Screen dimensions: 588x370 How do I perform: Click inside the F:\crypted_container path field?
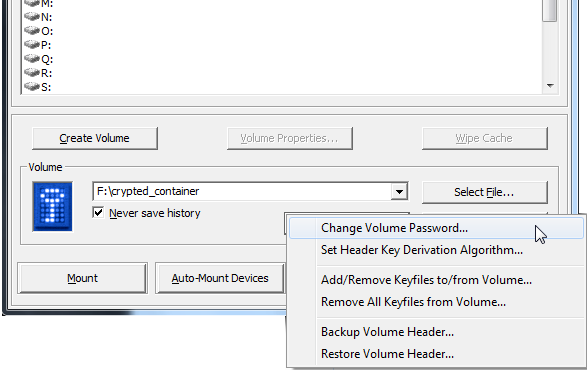[242, 192]
